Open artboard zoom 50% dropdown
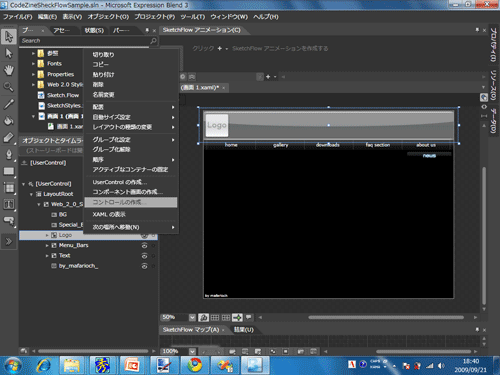 coord(192,317)
